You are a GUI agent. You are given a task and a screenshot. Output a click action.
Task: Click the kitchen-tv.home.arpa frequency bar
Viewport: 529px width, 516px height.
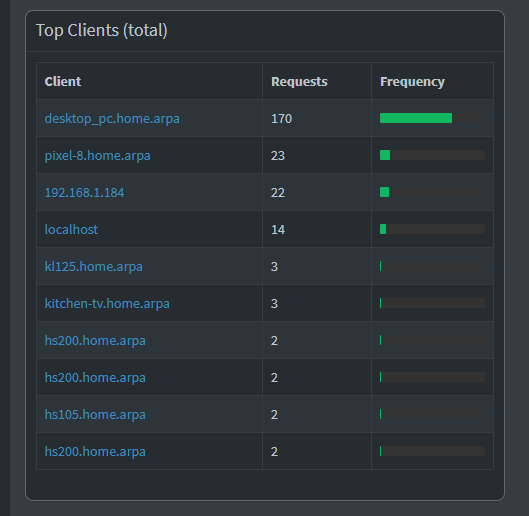(433, 303)
